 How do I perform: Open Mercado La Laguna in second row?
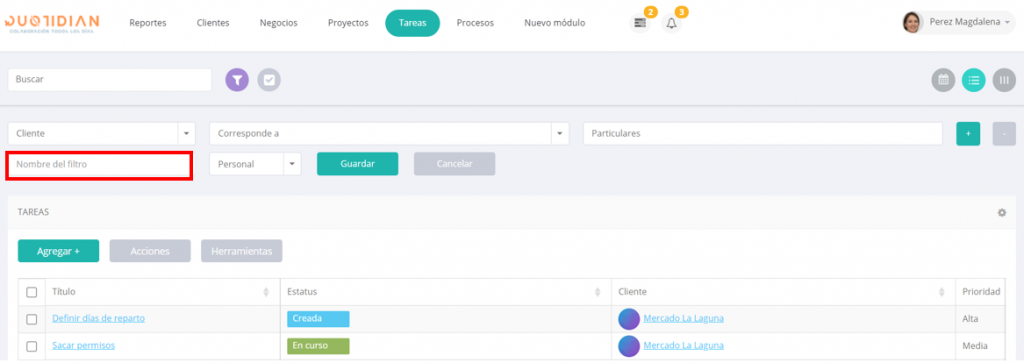683,345
